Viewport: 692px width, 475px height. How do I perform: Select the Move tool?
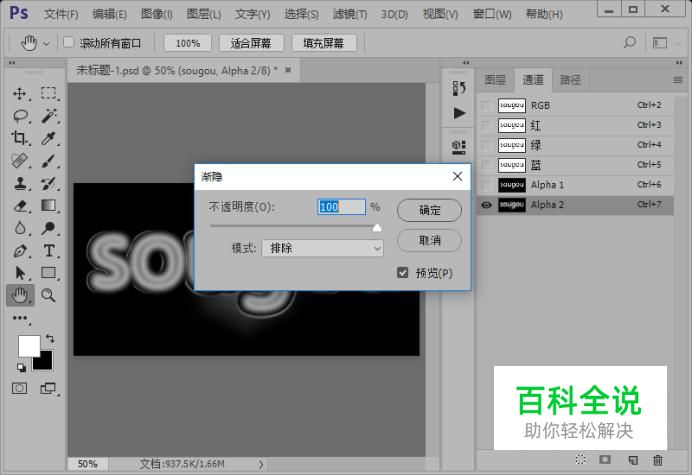coord(19,94)
